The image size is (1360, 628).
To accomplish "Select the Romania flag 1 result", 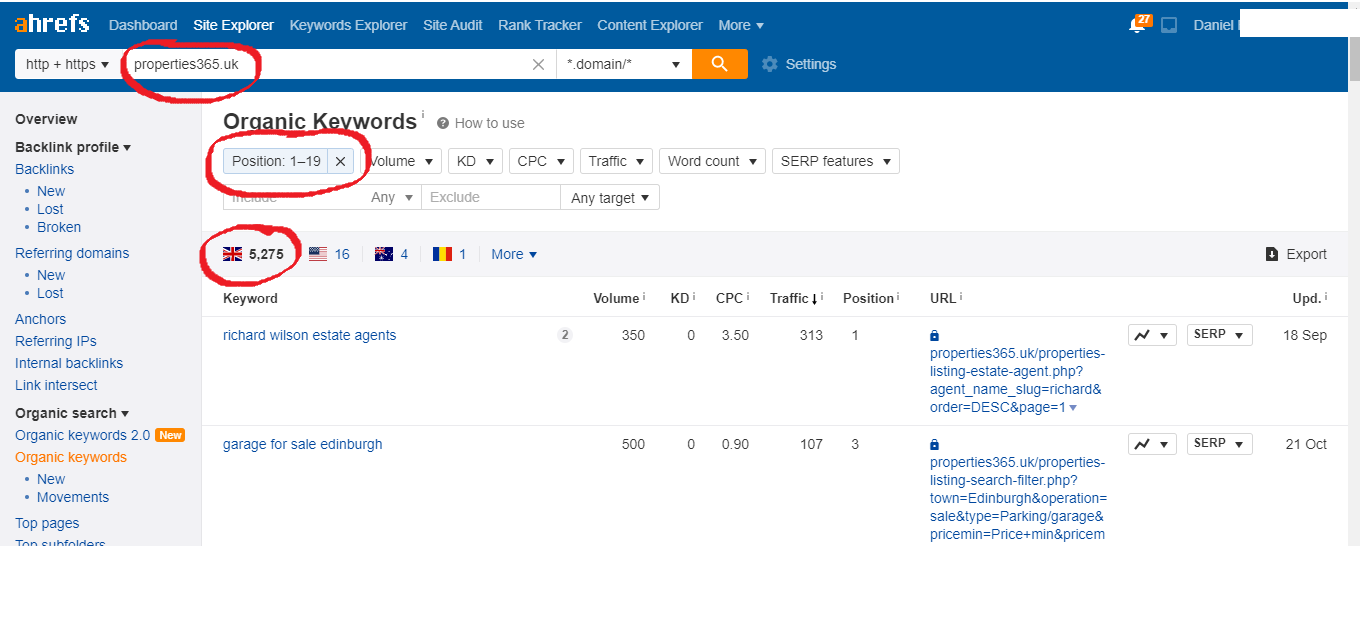I will tap(449, 254).
